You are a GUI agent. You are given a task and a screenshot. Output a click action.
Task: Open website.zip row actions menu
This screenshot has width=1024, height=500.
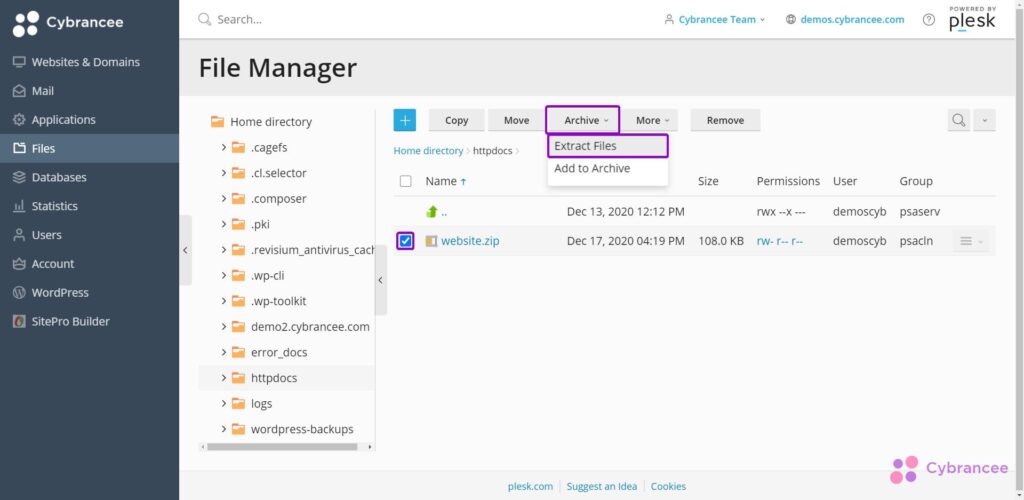tap(972, 241)
